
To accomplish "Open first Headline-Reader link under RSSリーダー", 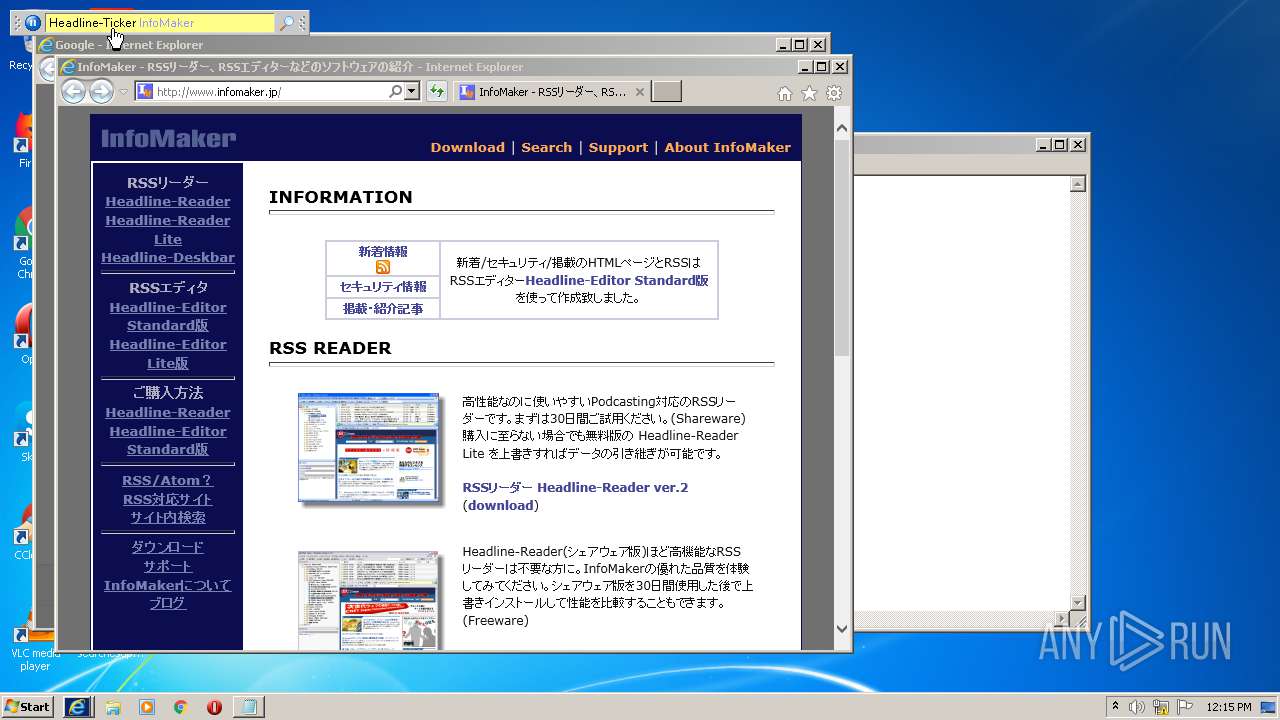I will (x=168, y=201).
